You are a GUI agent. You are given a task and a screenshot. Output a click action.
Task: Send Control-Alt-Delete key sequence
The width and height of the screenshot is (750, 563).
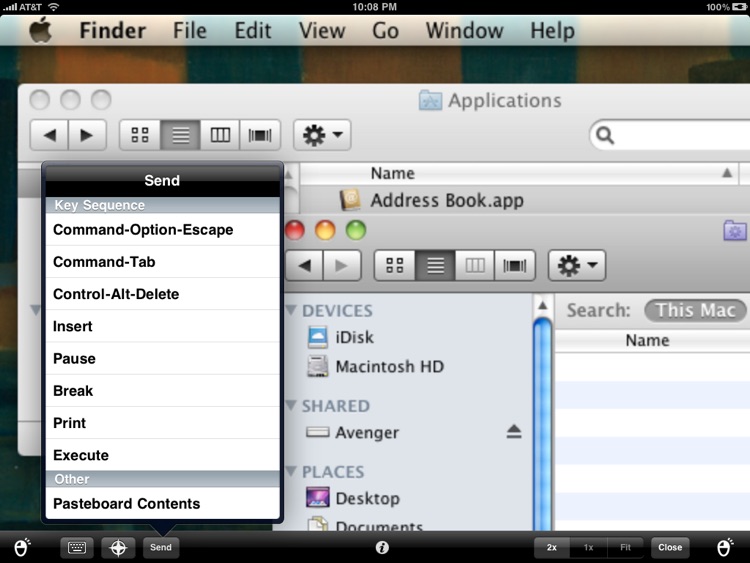coord(163,294)
